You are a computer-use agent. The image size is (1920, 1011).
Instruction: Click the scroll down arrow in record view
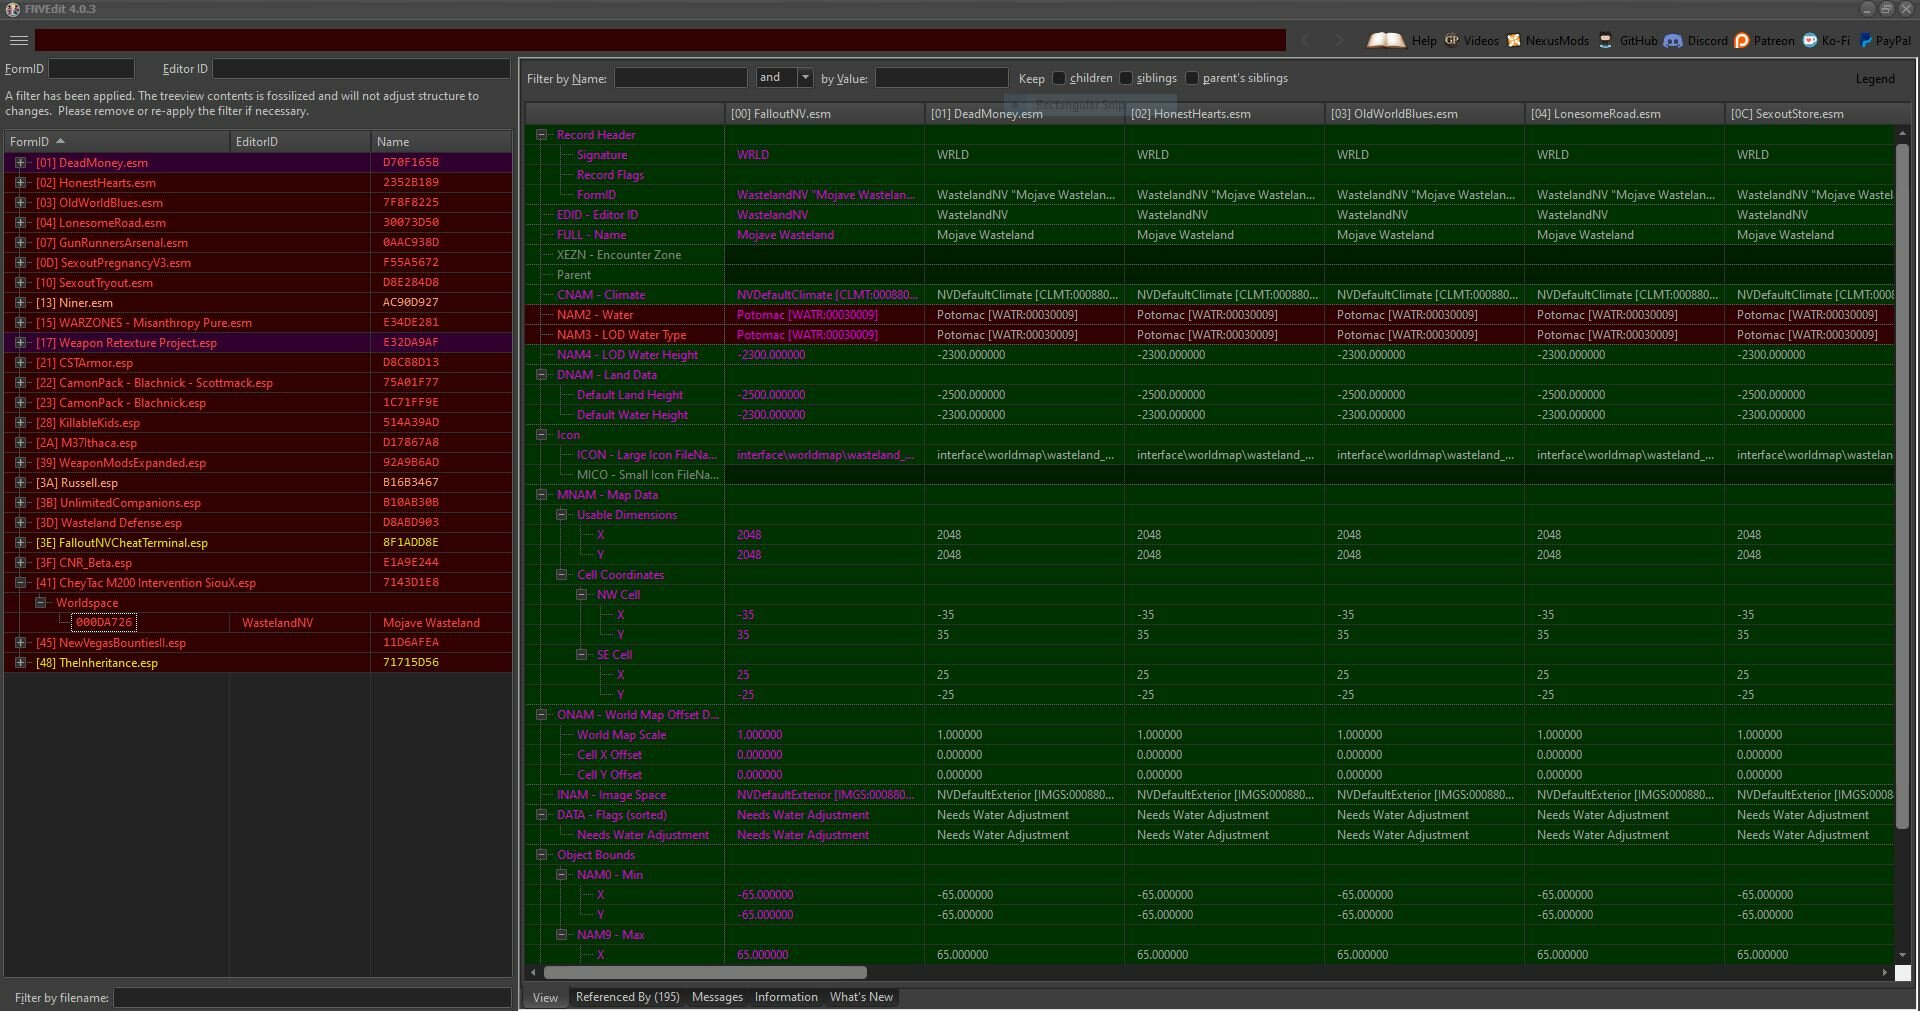point(1902,955)
